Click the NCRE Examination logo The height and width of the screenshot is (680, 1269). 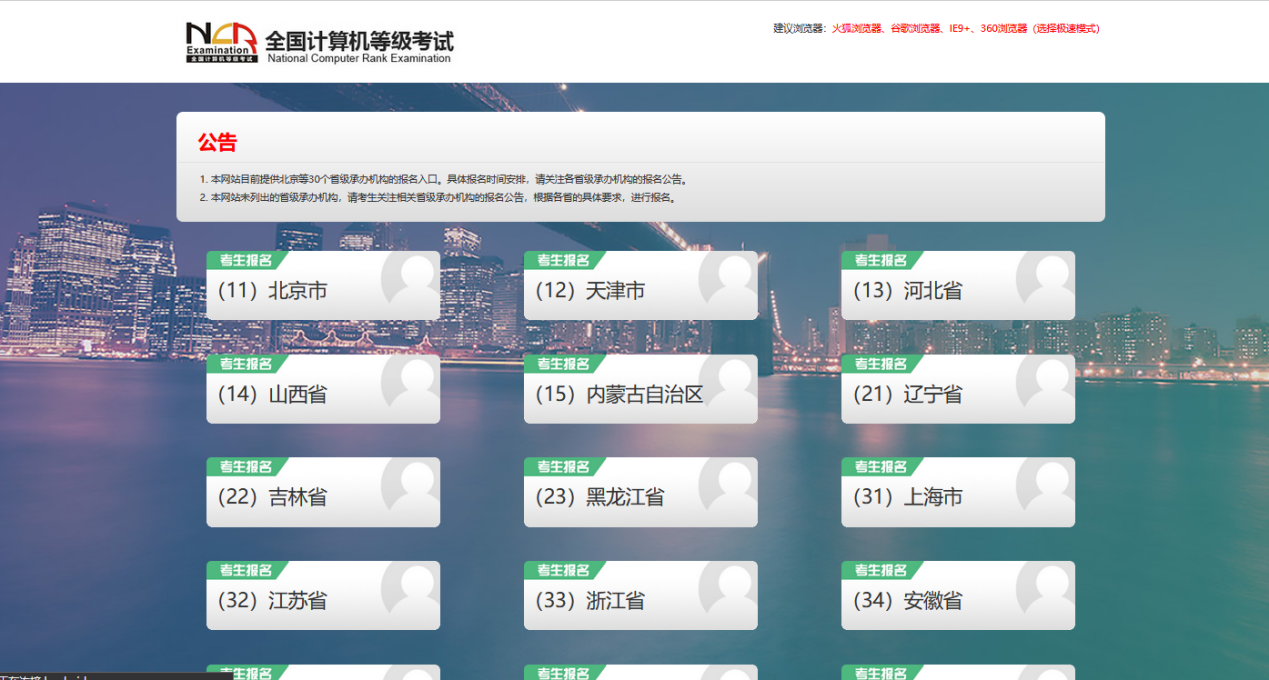221,43
